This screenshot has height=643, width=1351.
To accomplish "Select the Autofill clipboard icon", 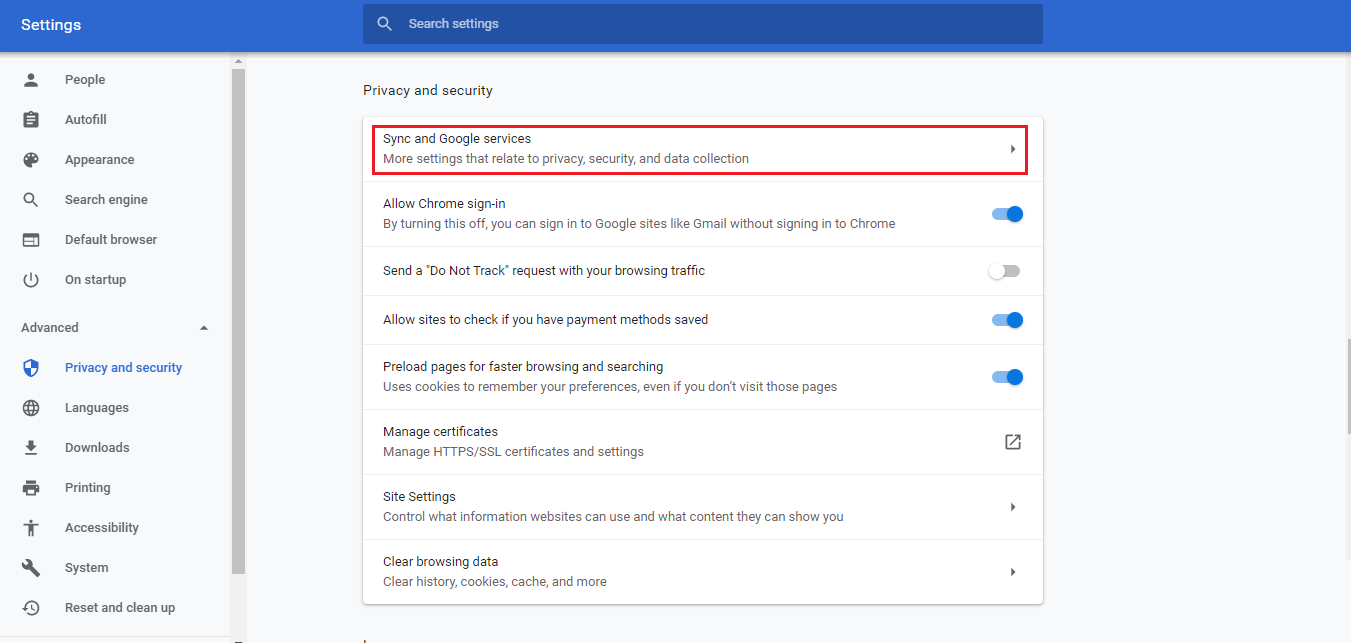I will 31,120.
